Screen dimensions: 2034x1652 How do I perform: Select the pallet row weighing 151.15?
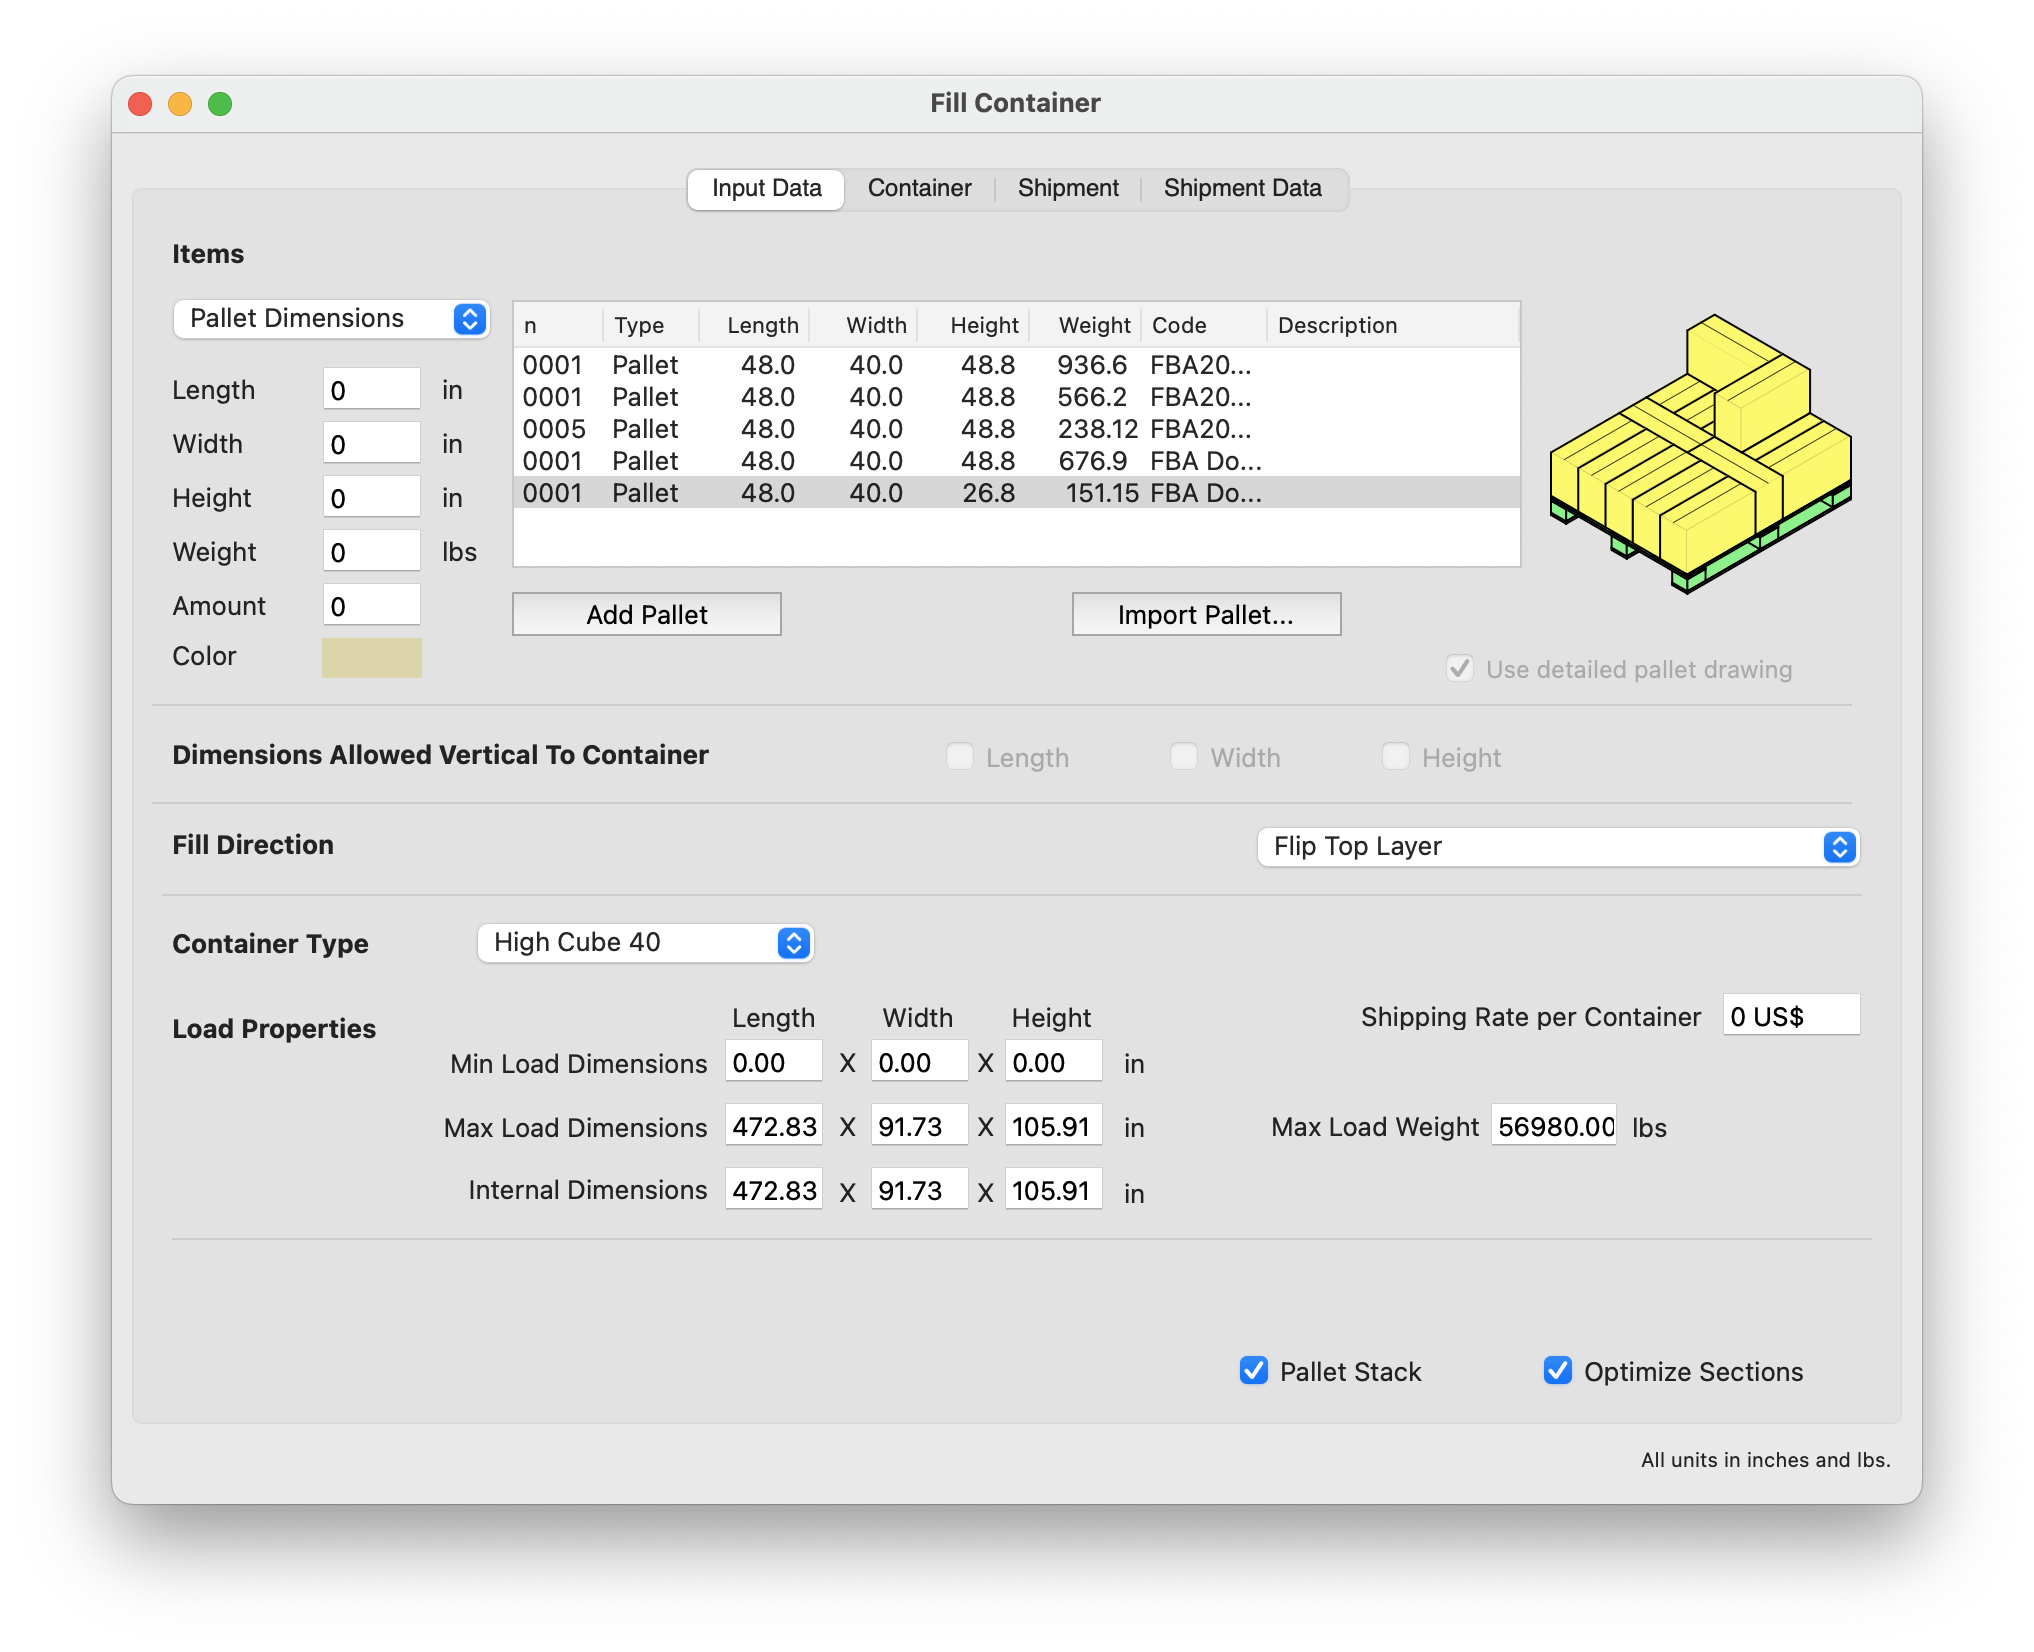tap(1016, 493)
